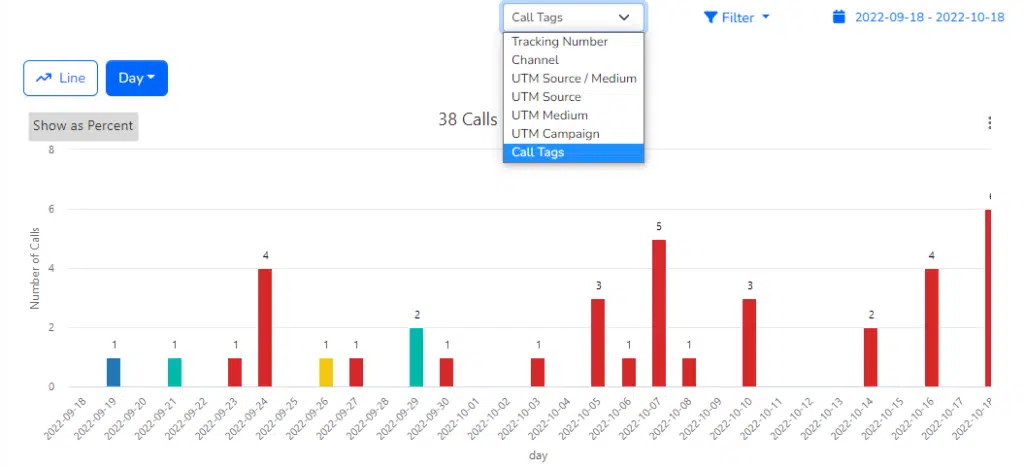The height and width of the screenshot is (467, 1024).
Task: Open the Filter dropdown caret
Action: coord(765,17)
